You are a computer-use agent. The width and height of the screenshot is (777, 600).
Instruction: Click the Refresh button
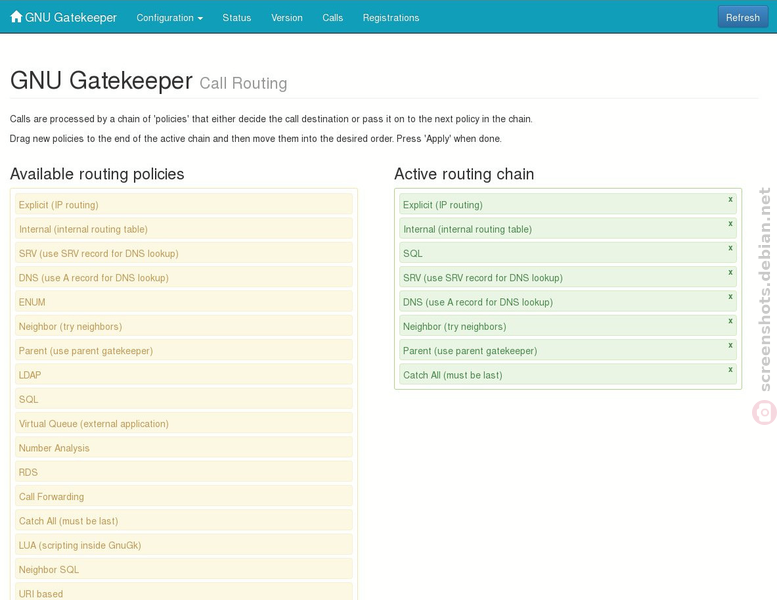click(742, 17)
